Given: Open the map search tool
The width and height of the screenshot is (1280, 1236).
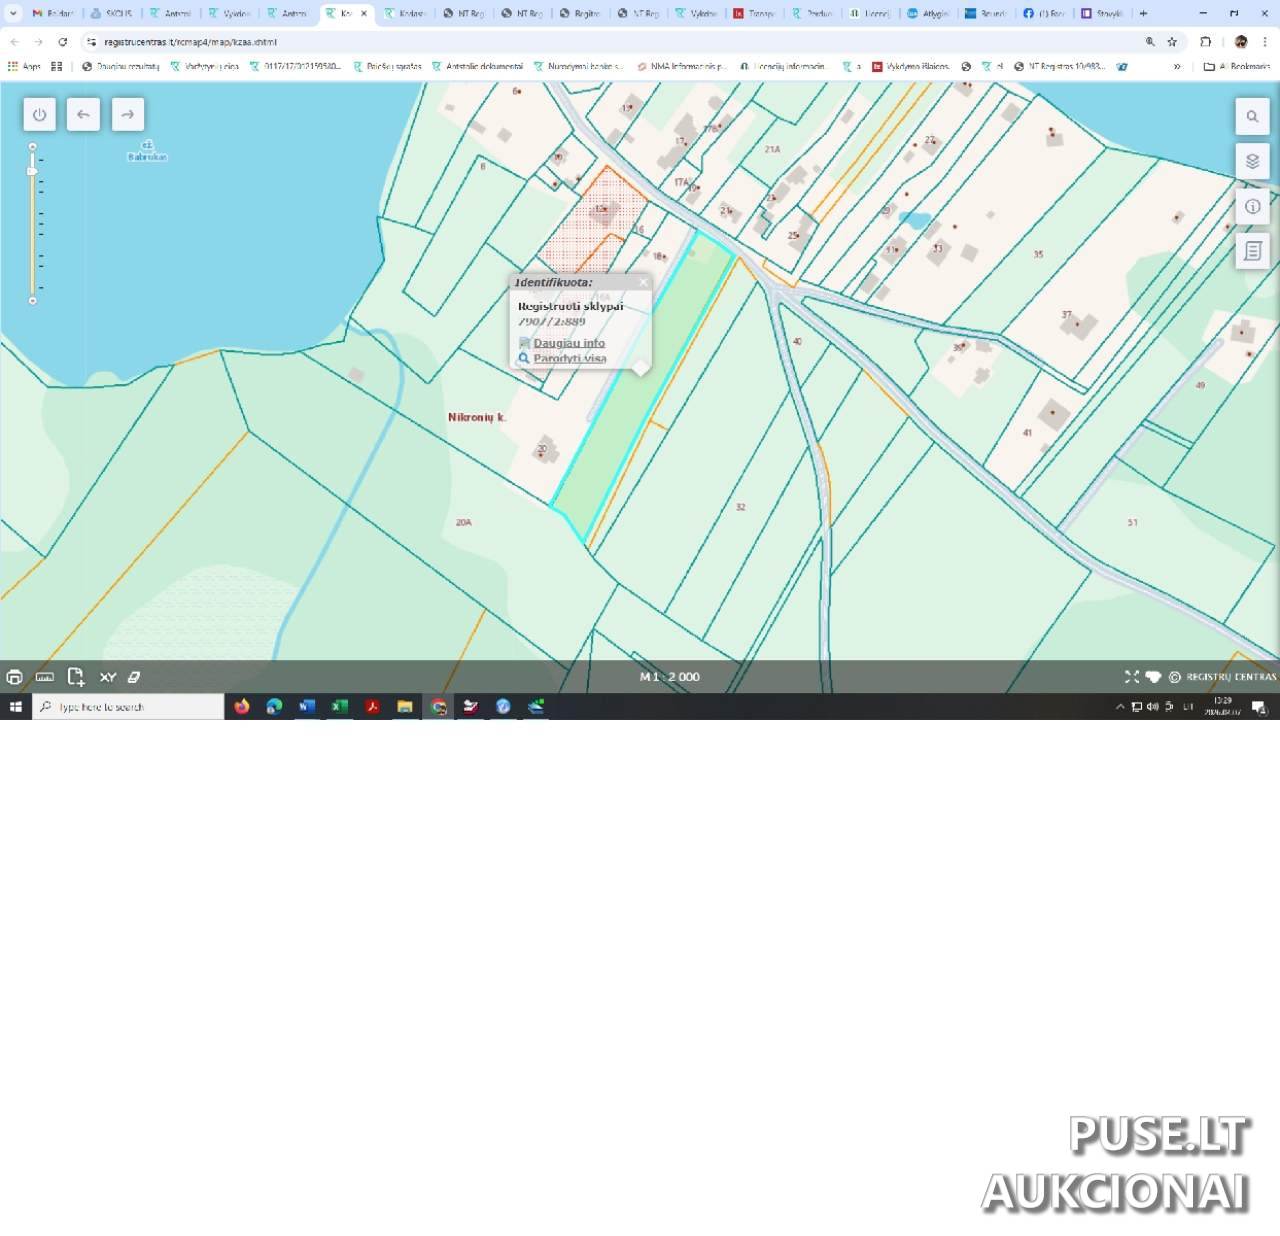Looking at the screenshot, I should [x=1252, y=117].
